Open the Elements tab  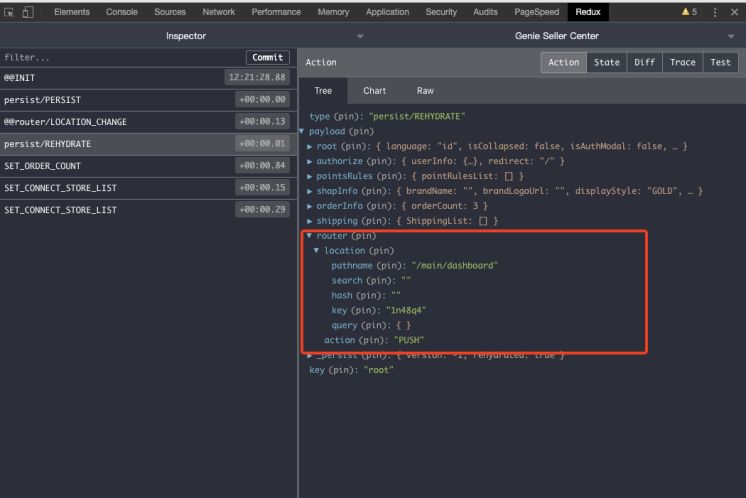pyautogui.click(x=72, y=12)
